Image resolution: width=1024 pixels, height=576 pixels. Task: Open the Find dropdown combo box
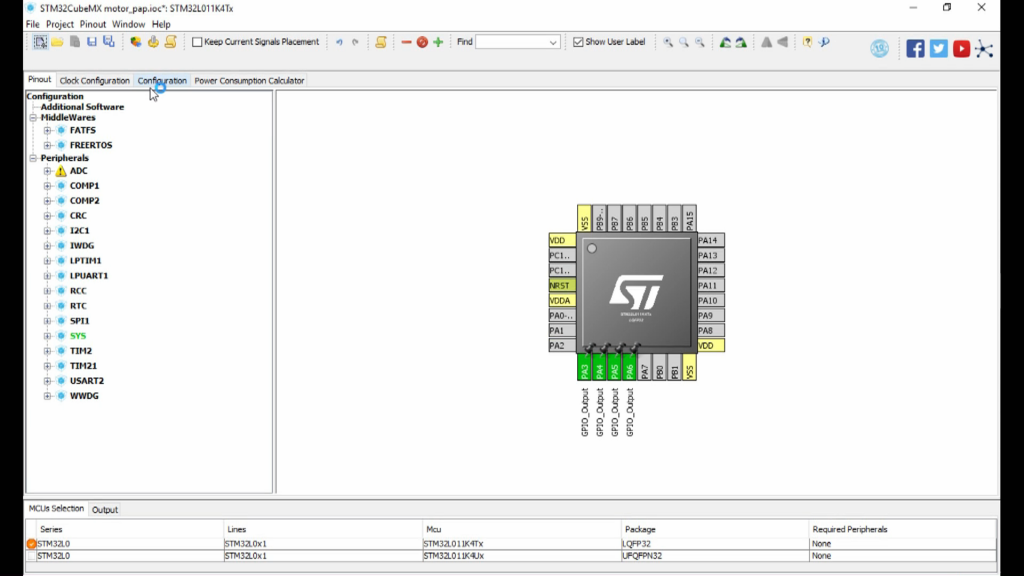point(553,42)
